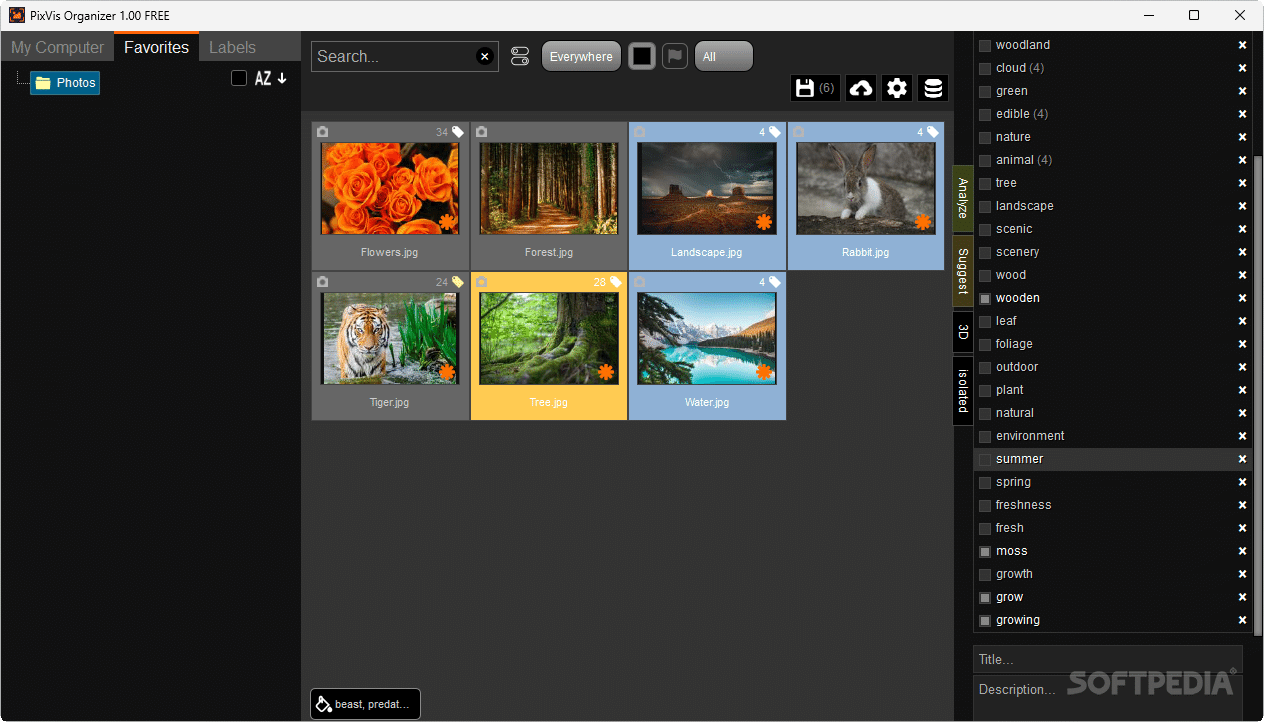Screen dimensions: 1264x722
Task: Click the orange asterisk badge on Tree.jpg
Action: pyautogui.click(x=605, y=372)
